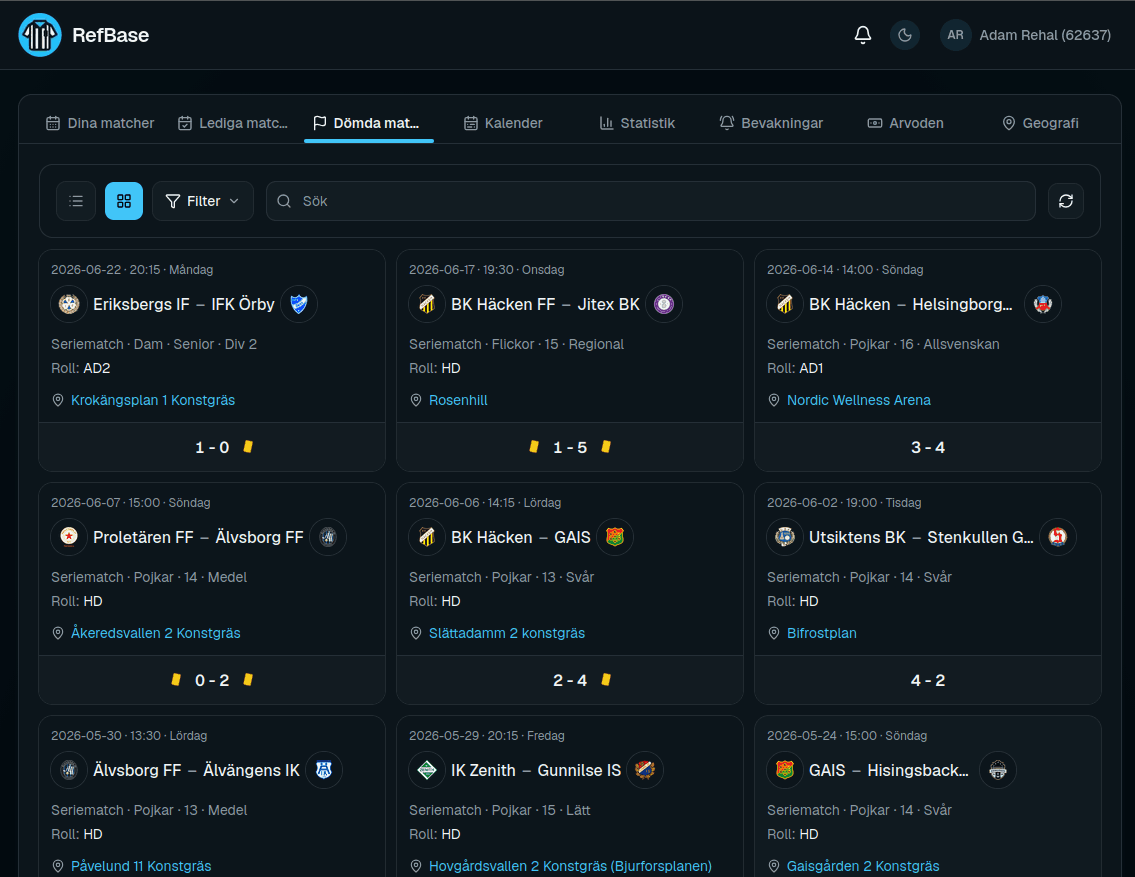This screenshot has height=877, width=1135.
Task: Open Nordic Wellness Arena venue link
Action: tap(858, 400)
